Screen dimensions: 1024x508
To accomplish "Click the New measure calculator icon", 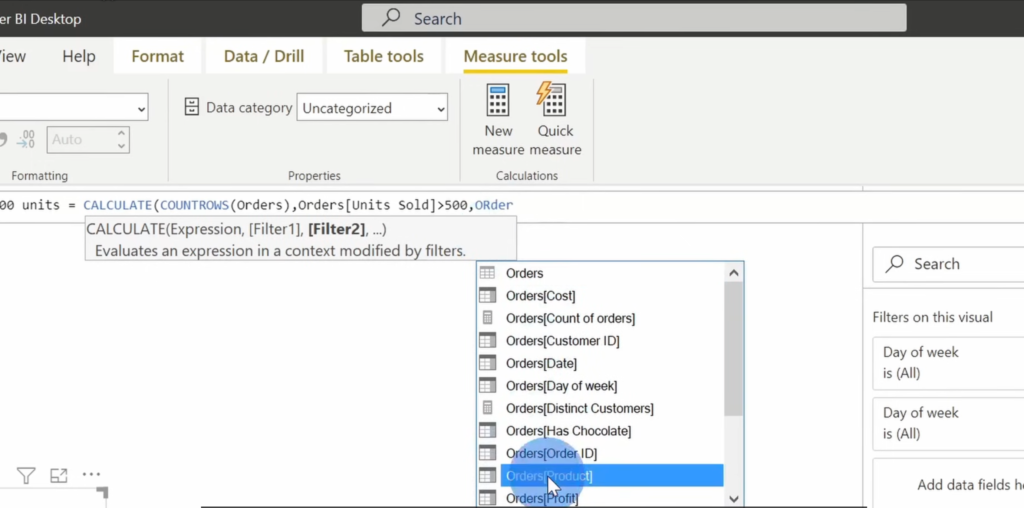I will pos(498,100).
